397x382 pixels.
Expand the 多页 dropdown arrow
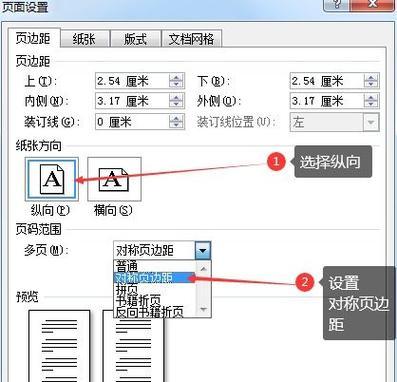coord(203,250)
